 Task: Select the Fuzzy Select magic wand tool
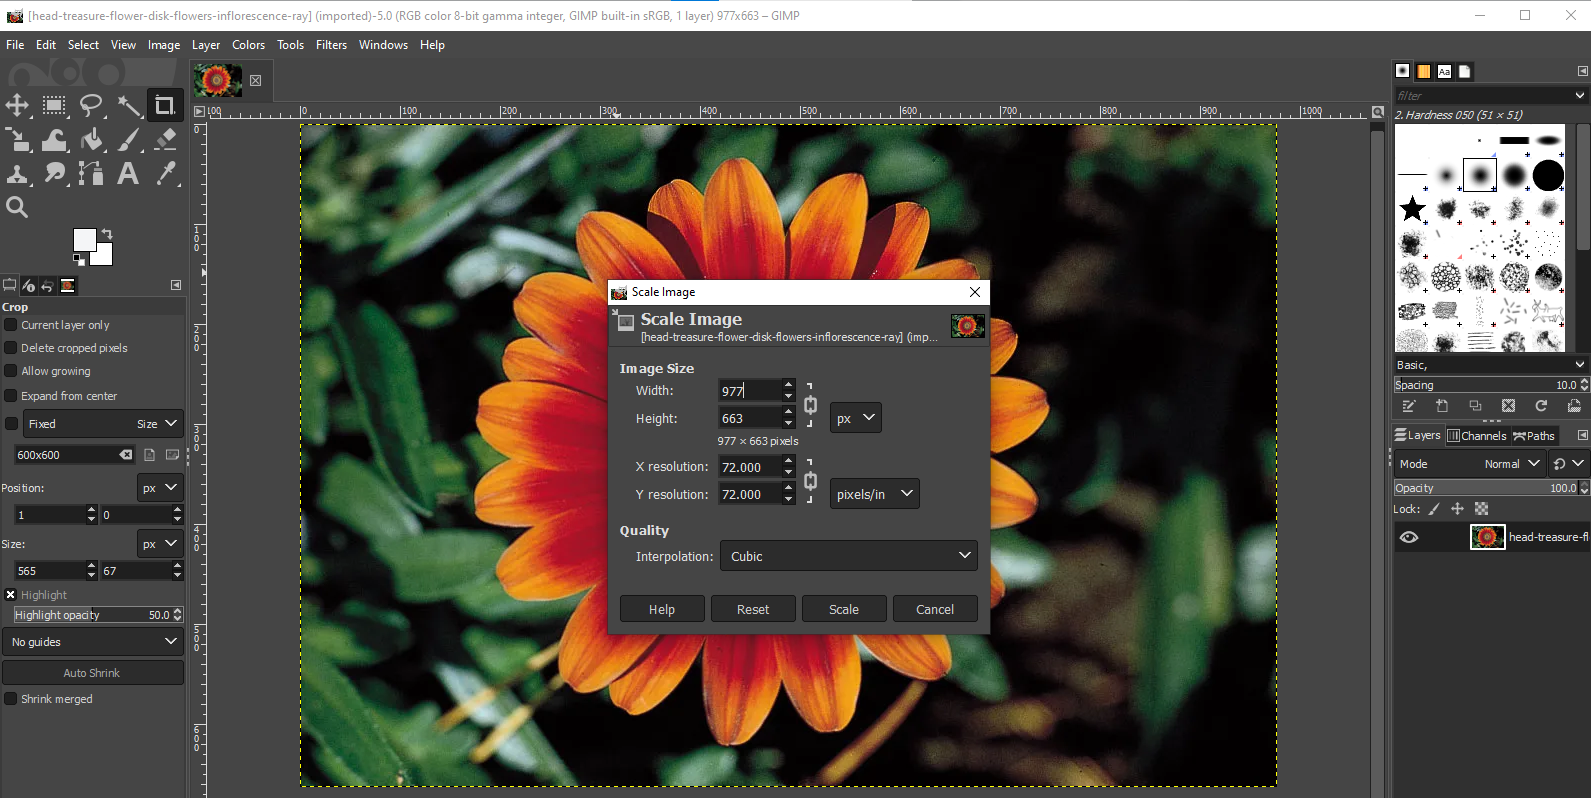[x=128, y=105]
